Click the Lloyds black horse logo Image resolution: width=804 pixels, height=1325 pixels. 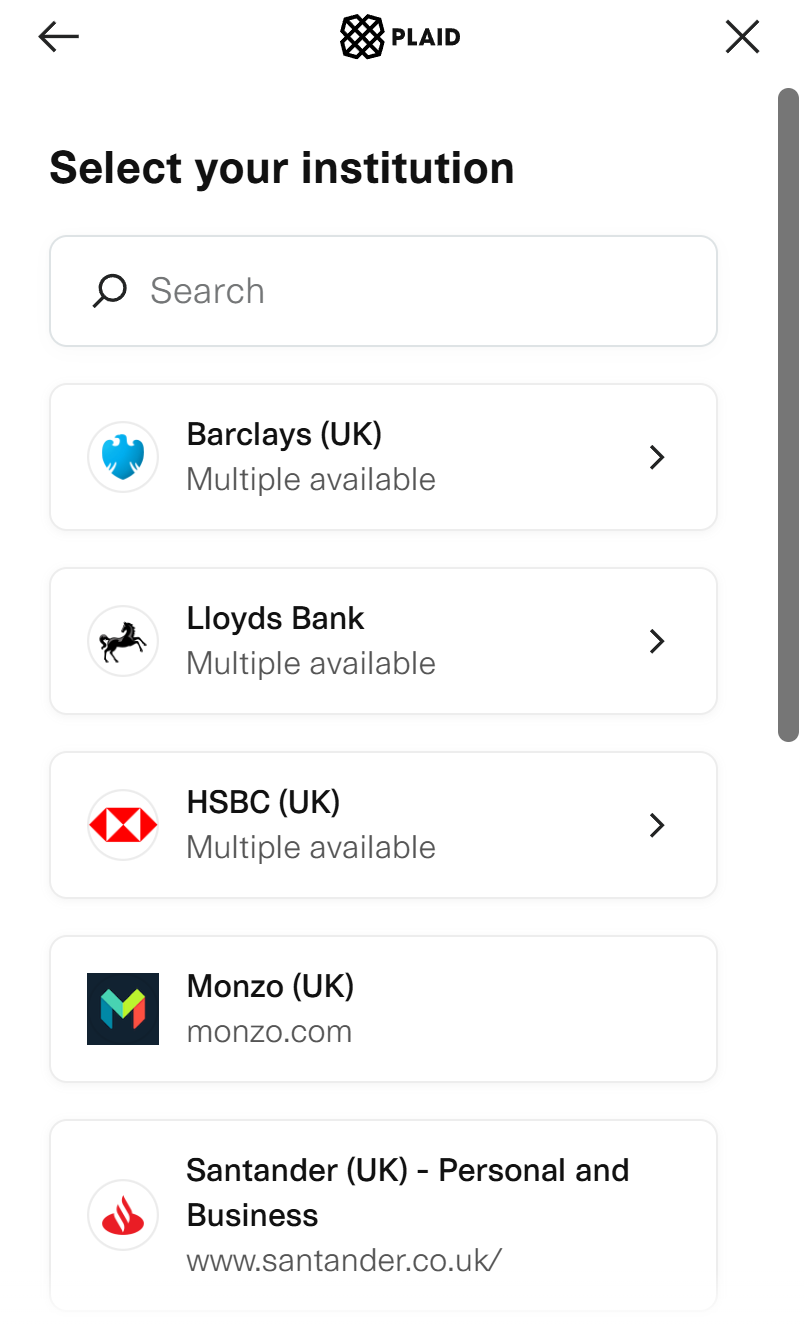click(123, 641)
